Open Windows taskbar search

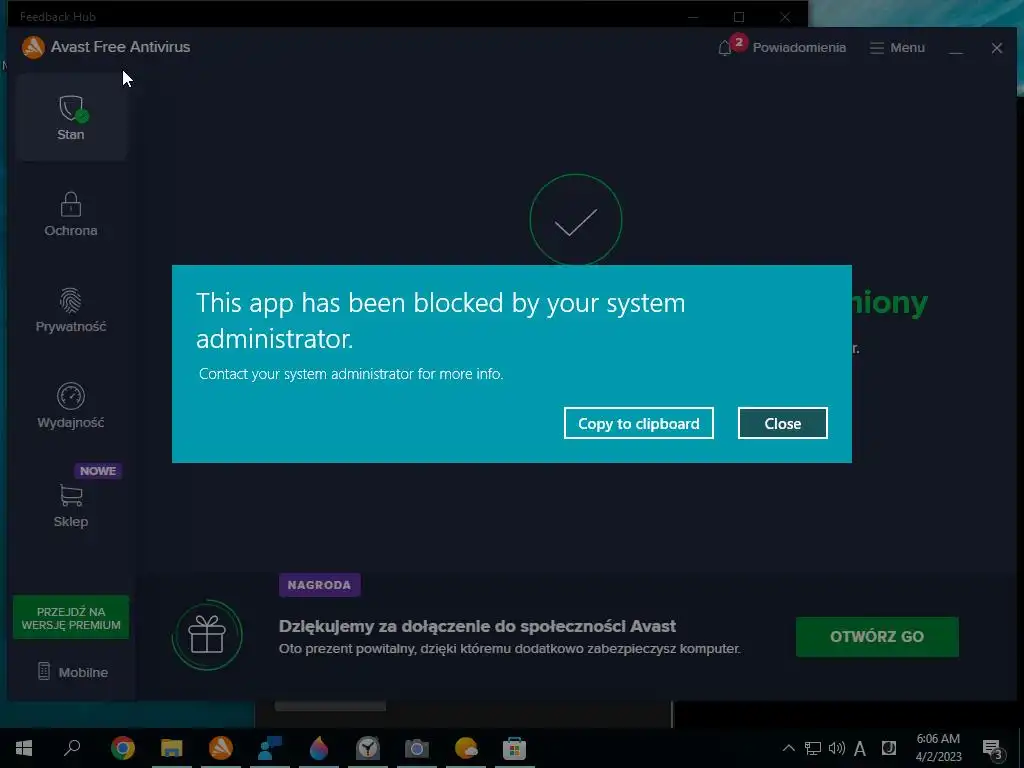pos(72,748)
